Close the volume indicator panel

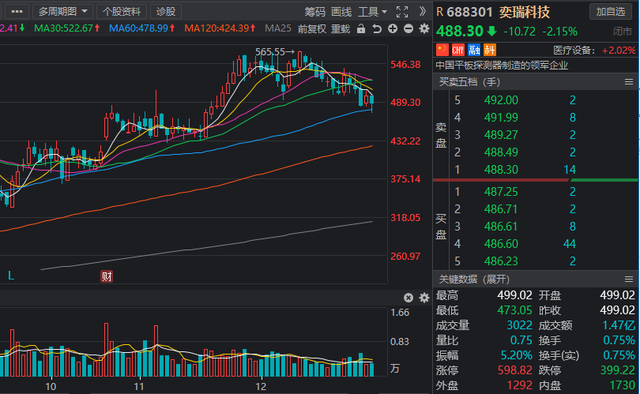(408, 298)
